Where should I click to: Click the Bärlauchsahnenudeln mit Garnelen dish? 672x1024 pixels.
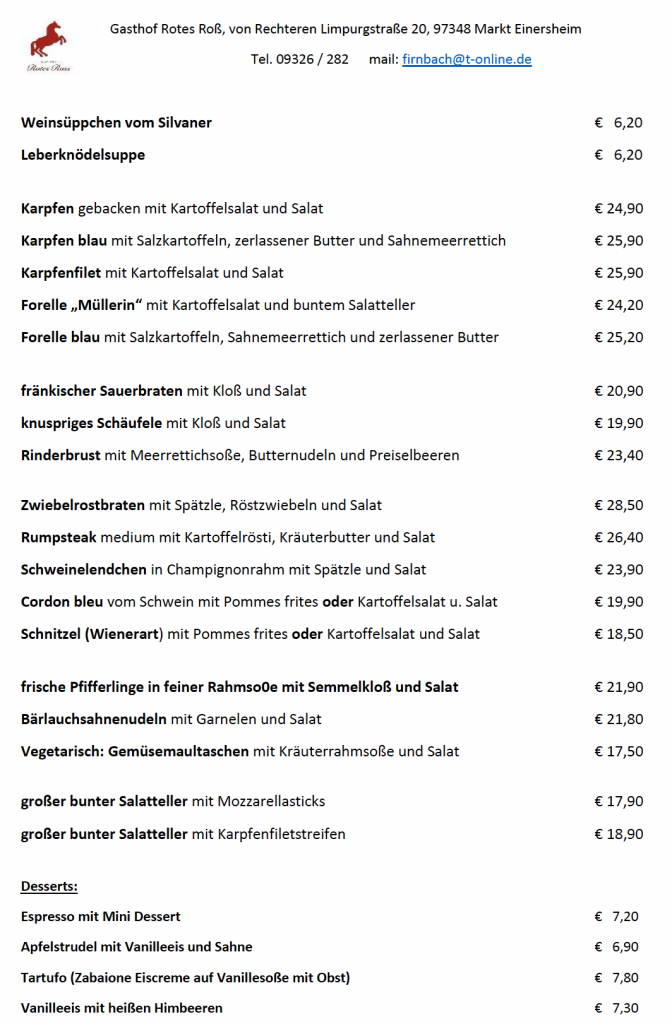[171, 719]
